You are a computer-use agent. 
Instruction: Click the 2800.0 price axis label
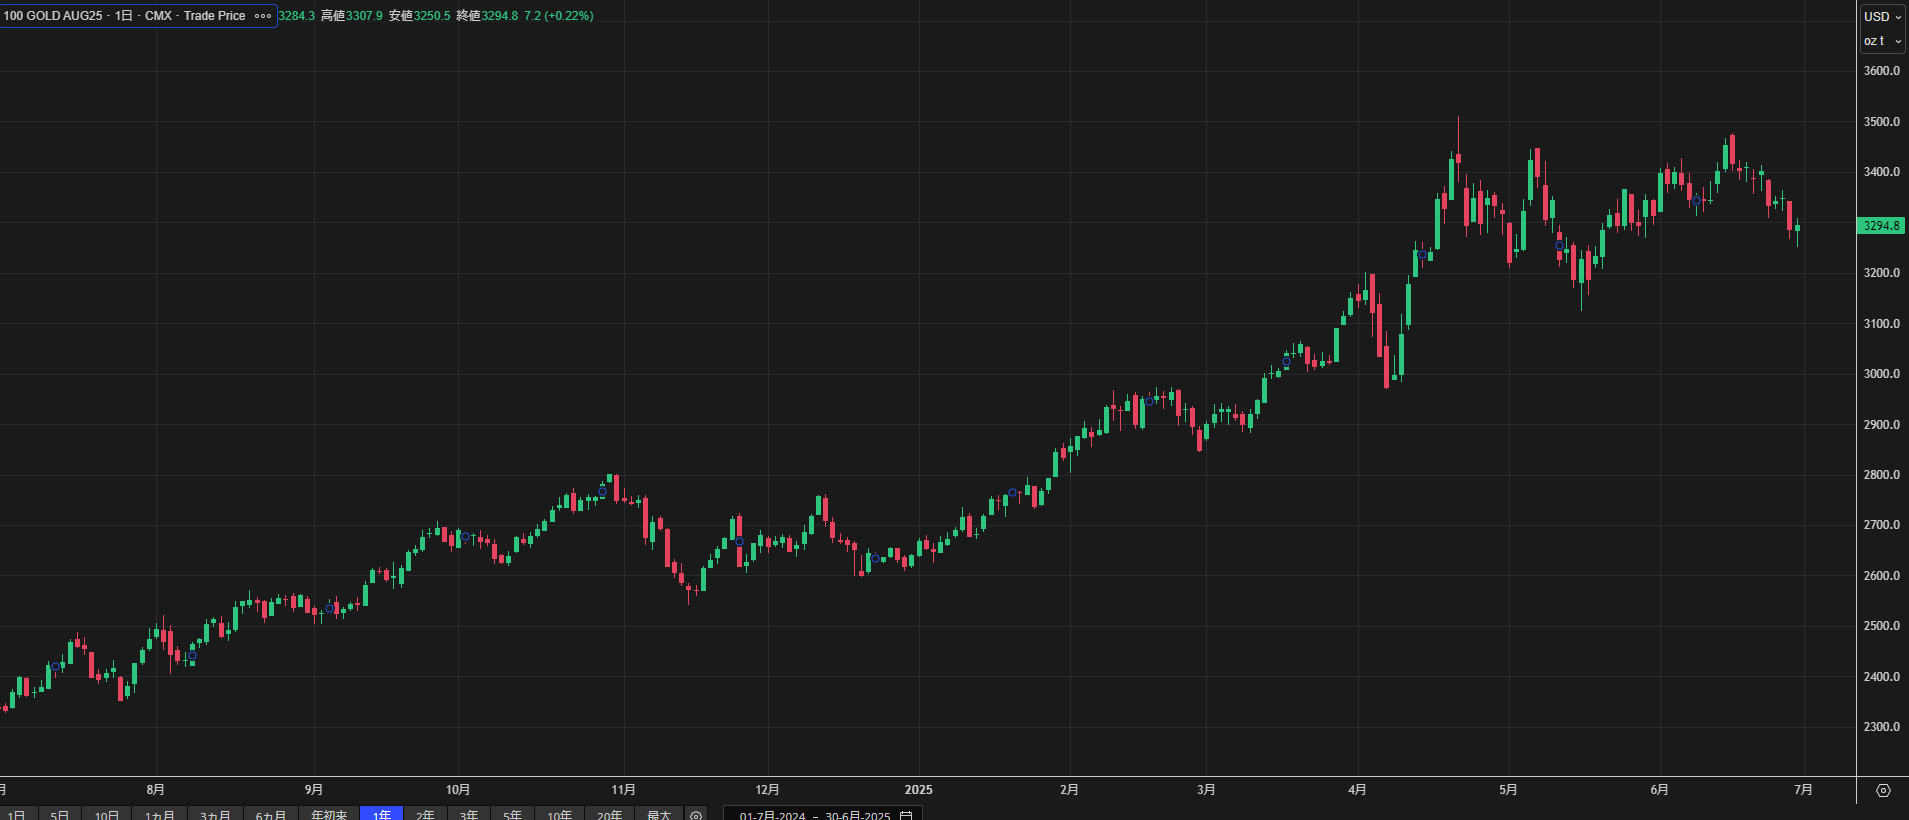point(1882,475)
